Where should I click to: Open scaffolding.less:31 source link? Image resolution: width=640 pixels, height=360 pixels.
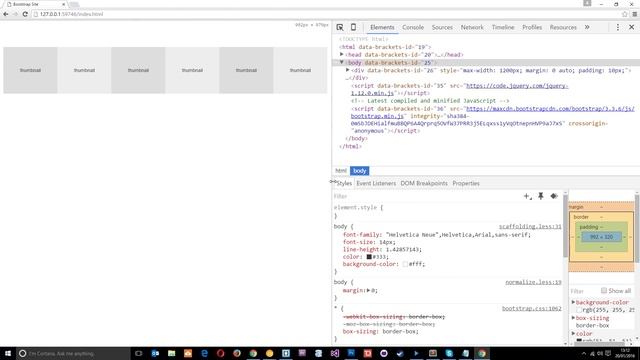click(530, 227)
